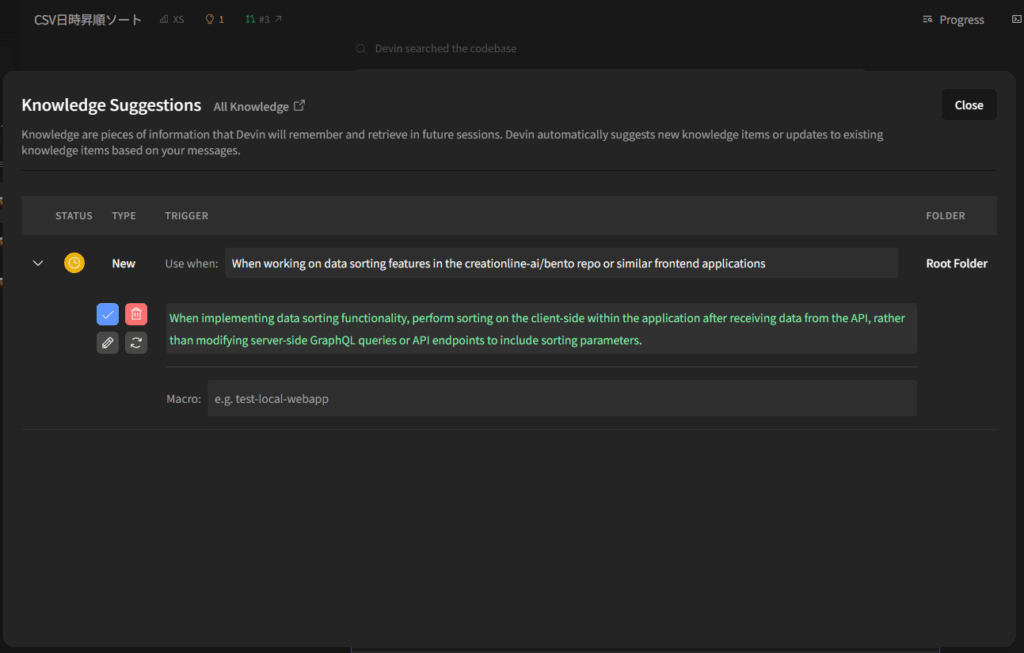Click the green knowledge content text box
Viewport: 1024px width, 653px height.
point(541,328)
